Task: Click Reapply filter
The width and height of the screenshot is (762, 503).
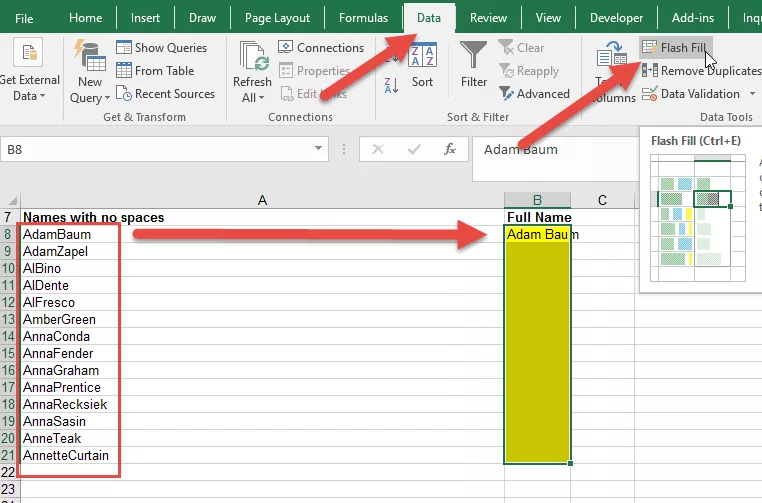Action: click(529, 70)
